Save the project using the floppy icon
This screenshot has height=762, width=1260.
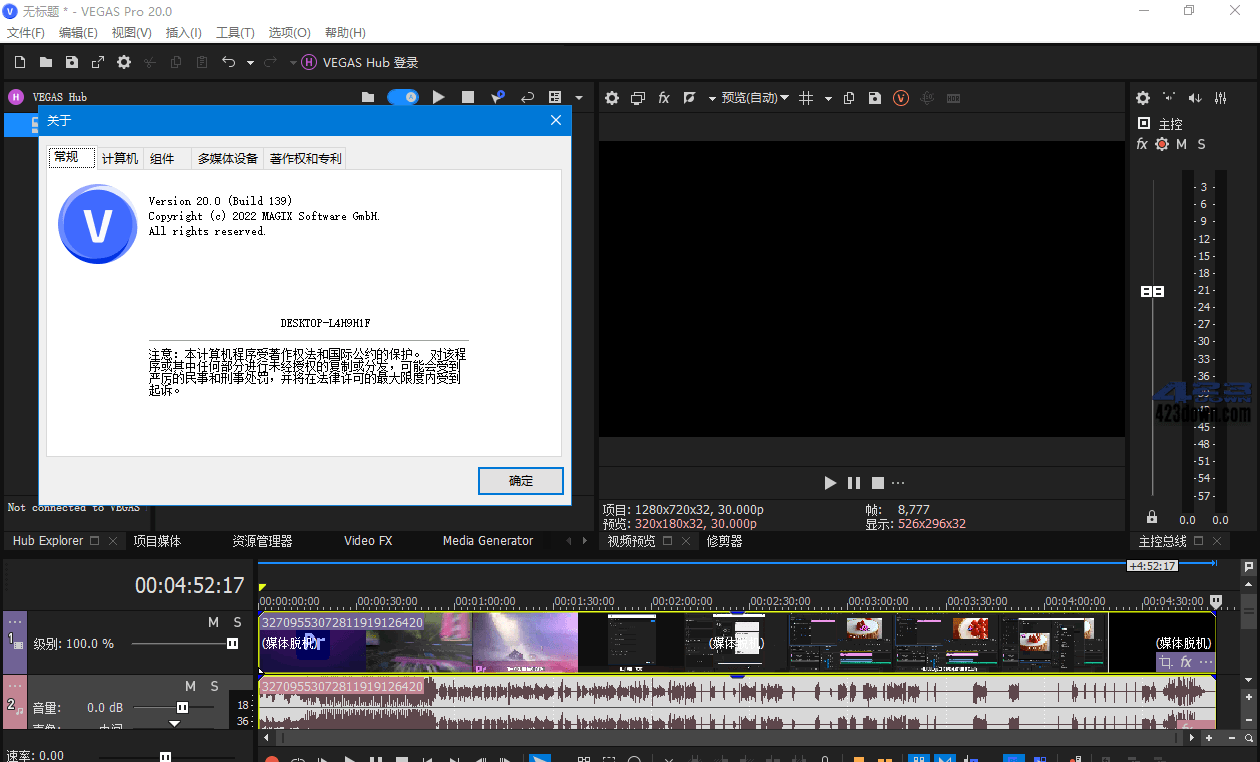71,62
